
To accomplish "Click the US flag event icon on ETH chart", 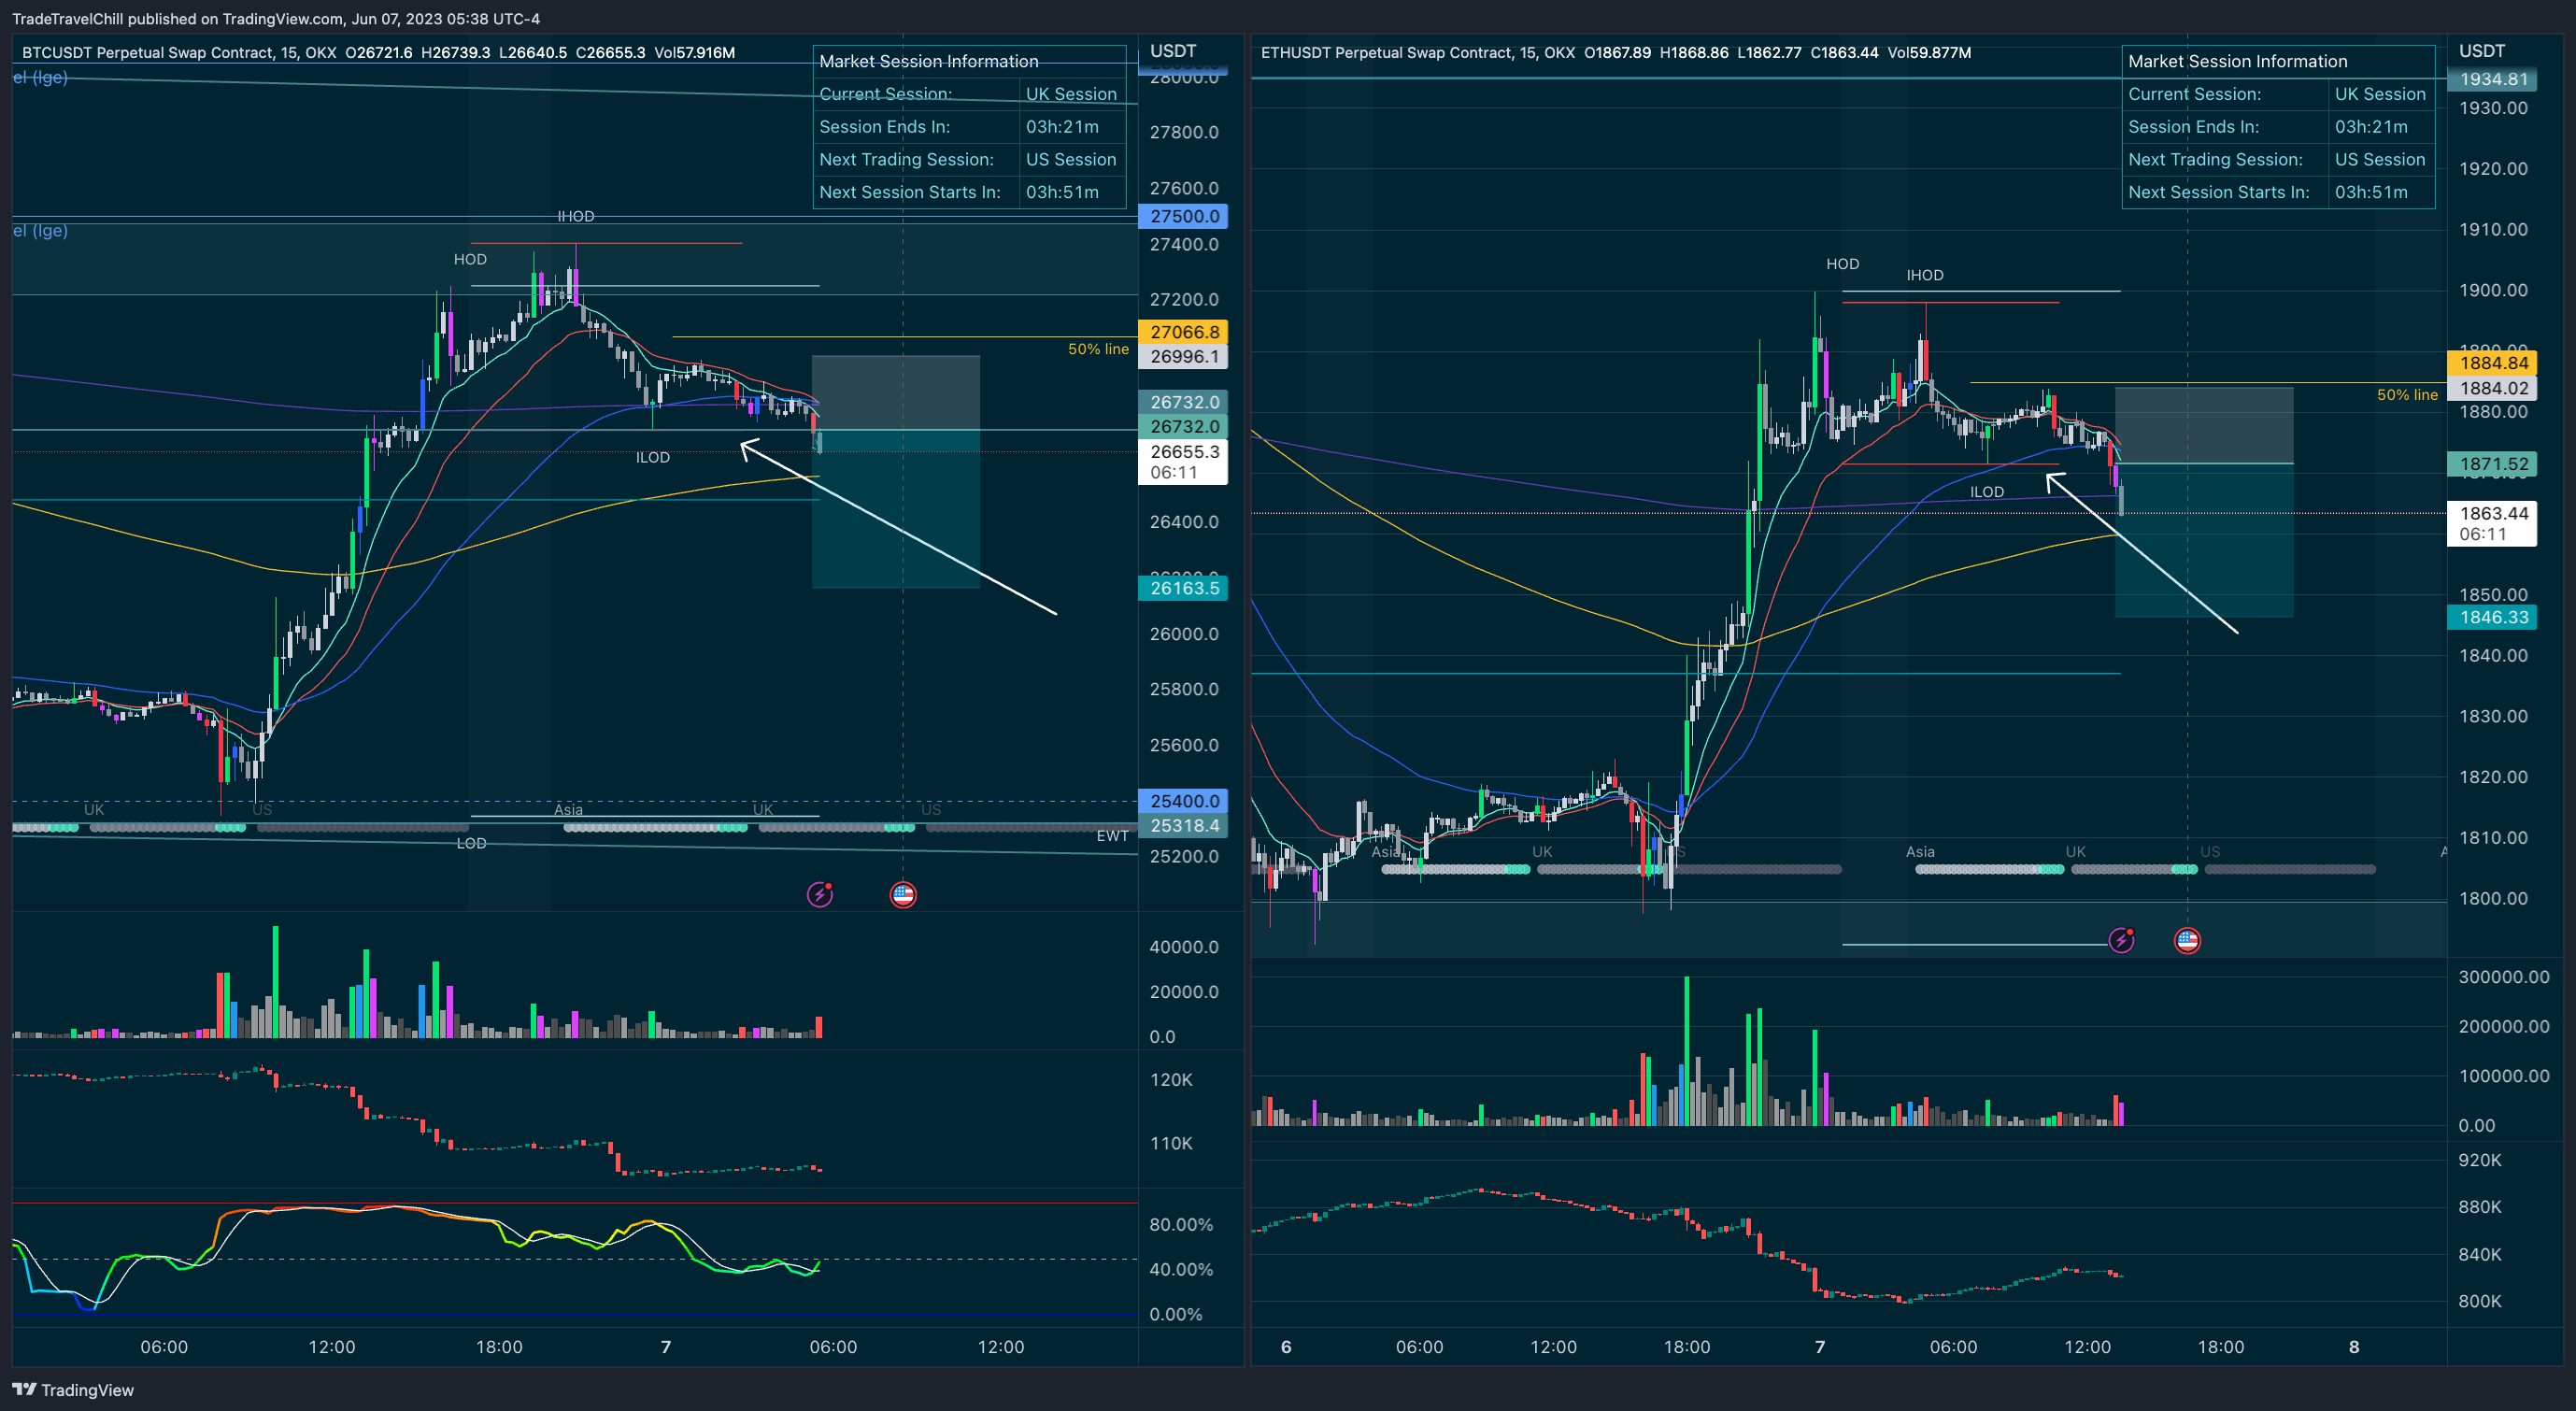I will click(2187, 940).
